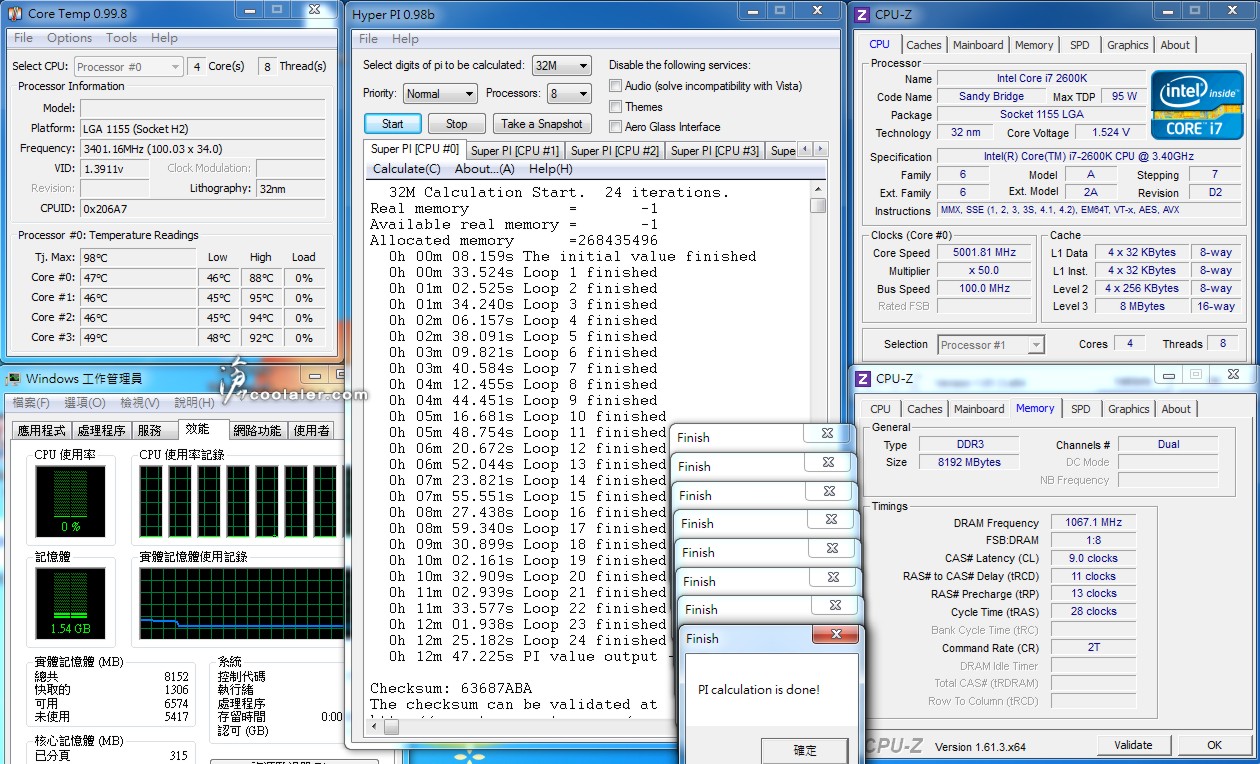Switch to CPU tab in lower CPU-Z window
The height and width of the screenshot is (764, 1260).
point(880,409)
